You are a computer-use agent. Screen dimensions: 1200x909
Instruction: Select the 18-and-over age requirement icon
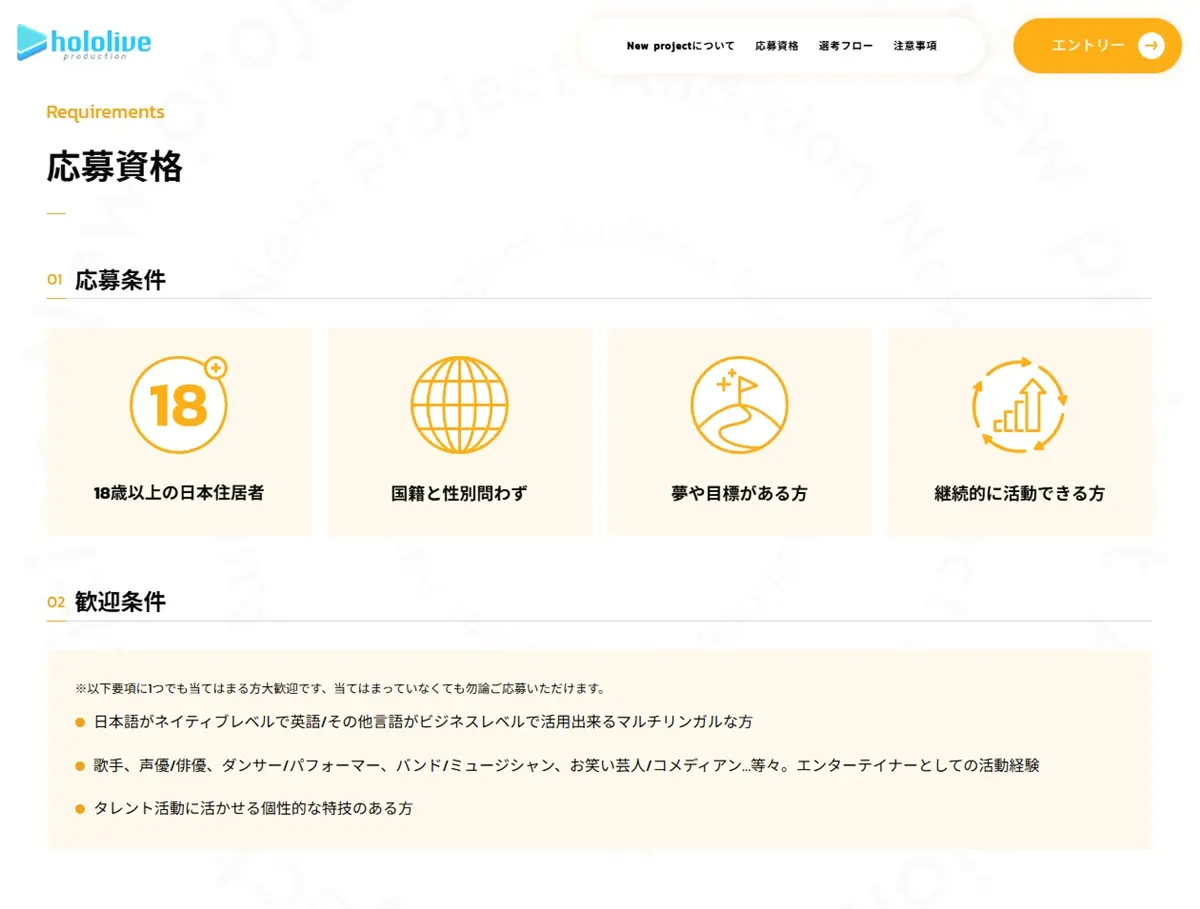pyautogui.click(x=179, y=404)
